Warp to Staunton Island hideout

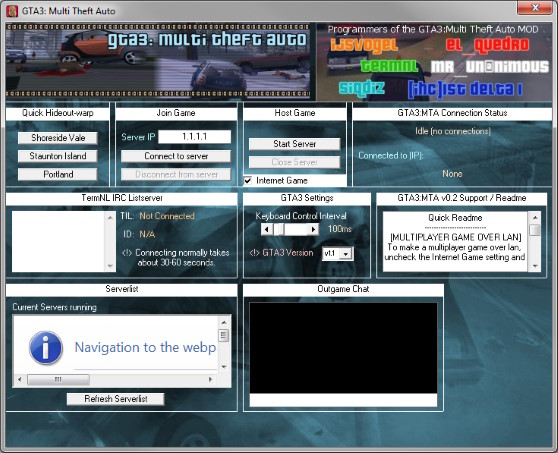click(58, 156)
